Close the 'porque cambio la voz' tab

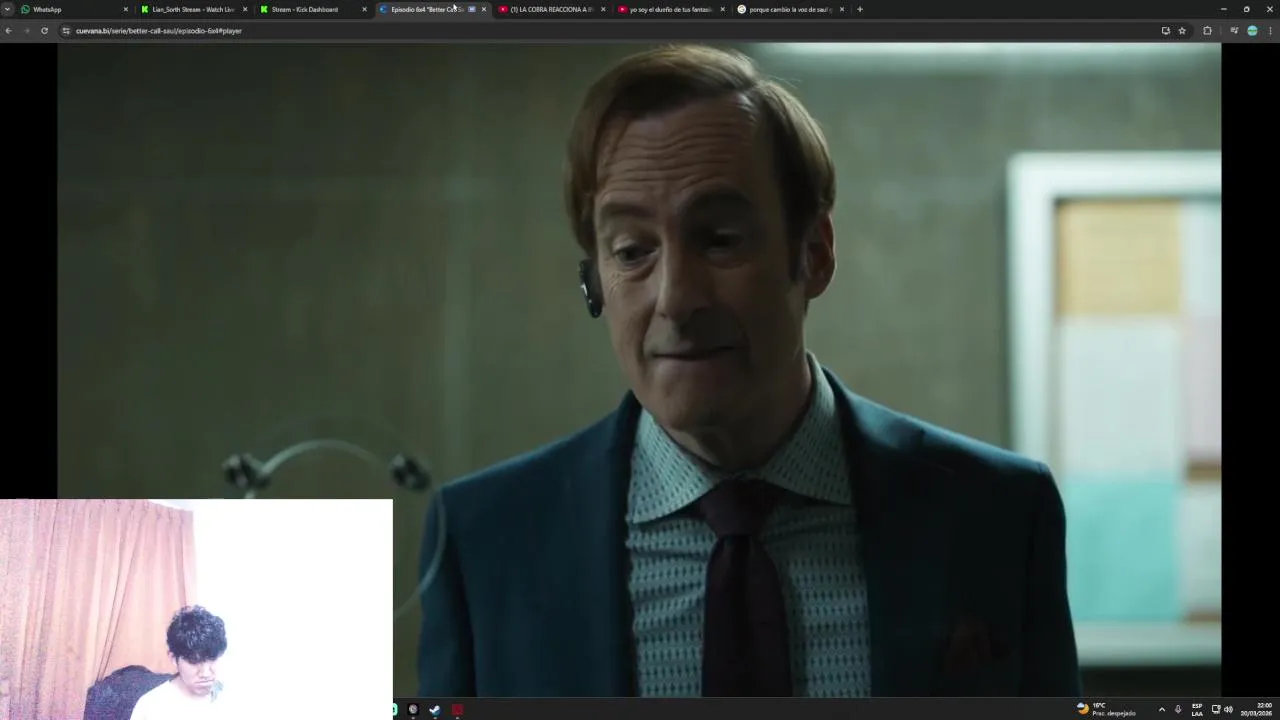pos(842,9)
